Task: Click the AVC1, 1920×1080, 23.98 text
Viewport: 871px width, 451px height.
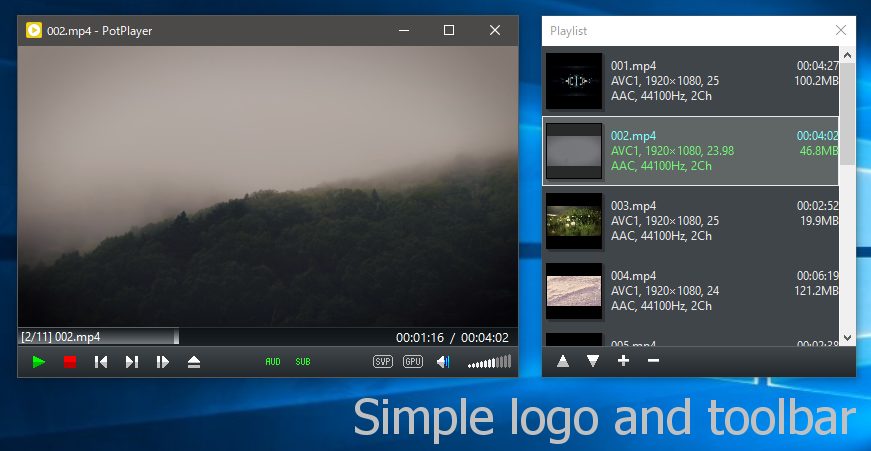Action: [x=673, y=151]
